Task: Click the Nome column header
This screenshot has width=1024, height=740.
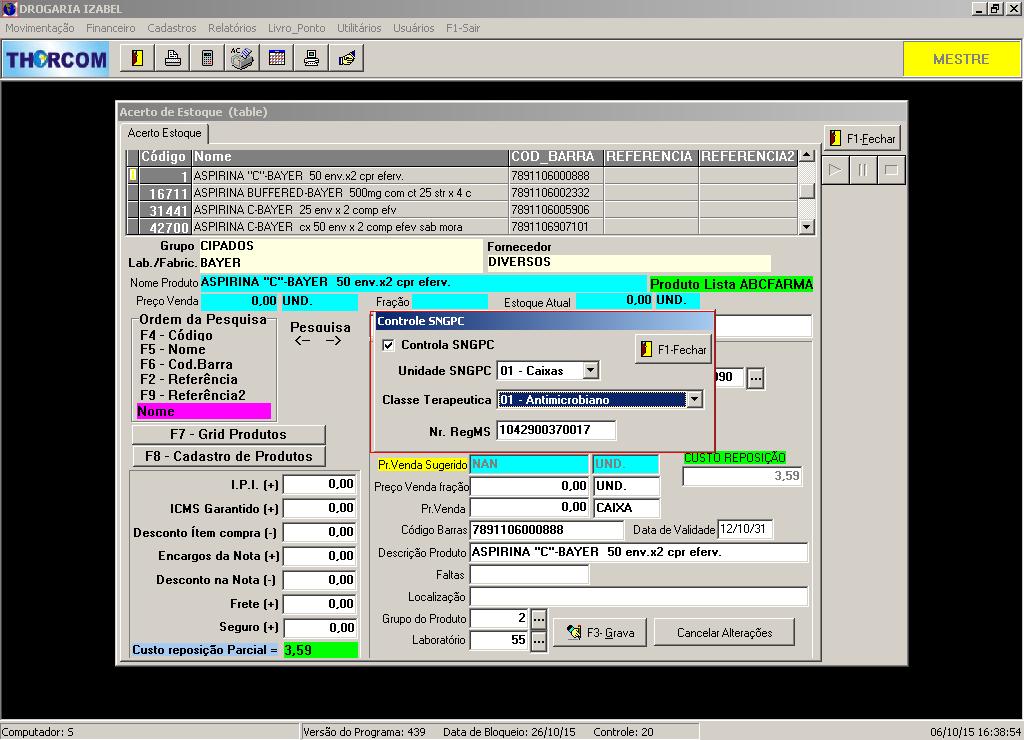Action: [x=350, y=157]
